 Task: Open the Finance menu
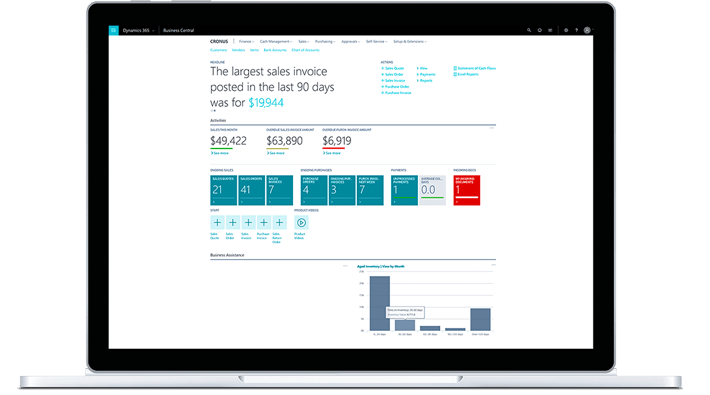[x=246, y=42]
